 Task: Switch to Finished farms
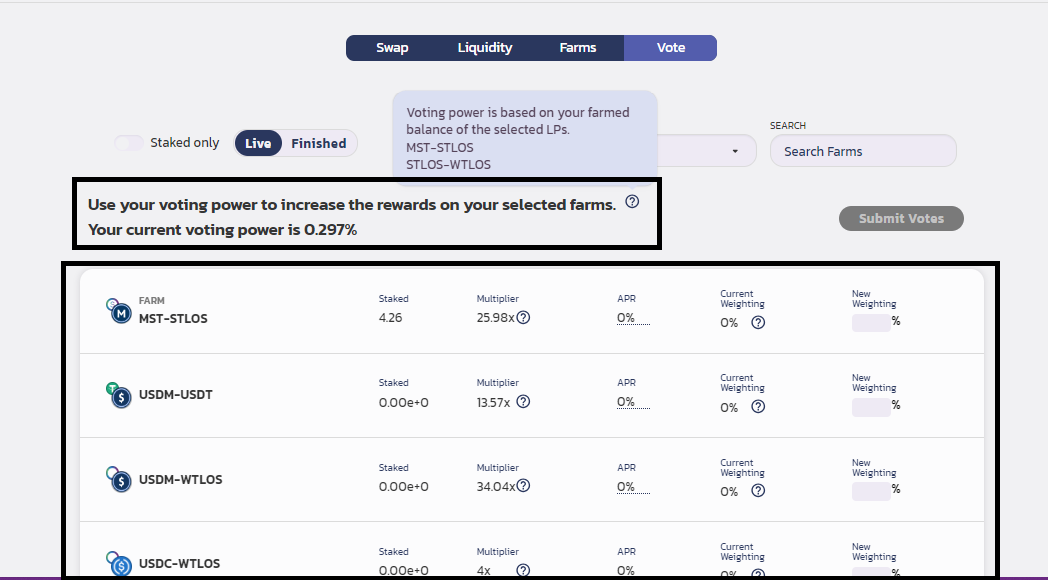pyautogui.click(x=318, y=143)
